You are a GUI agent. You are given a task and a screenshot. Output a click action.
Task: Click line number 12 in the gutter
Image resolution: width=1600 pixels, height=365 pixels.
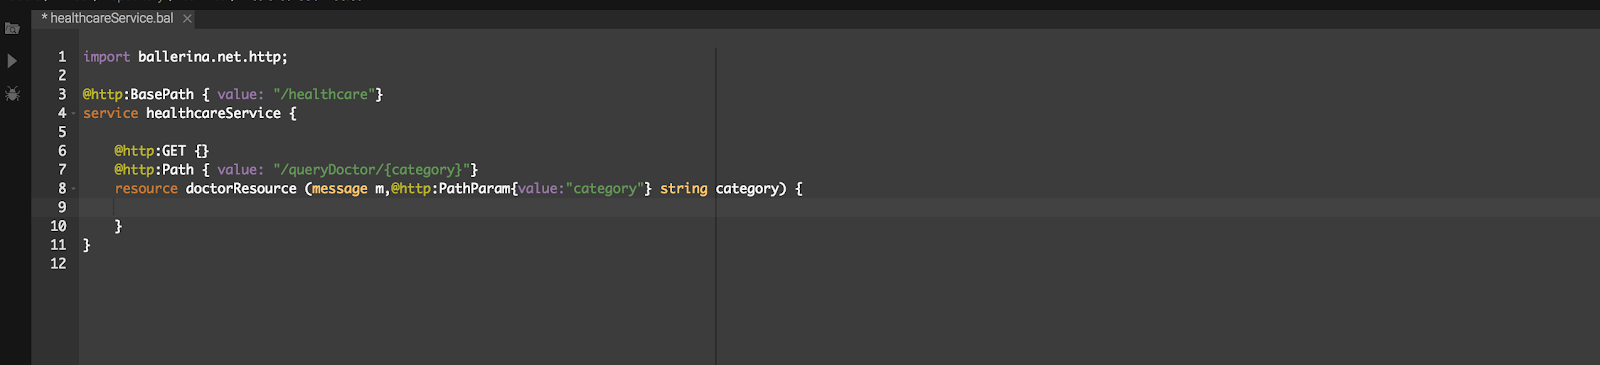point(58,264)
